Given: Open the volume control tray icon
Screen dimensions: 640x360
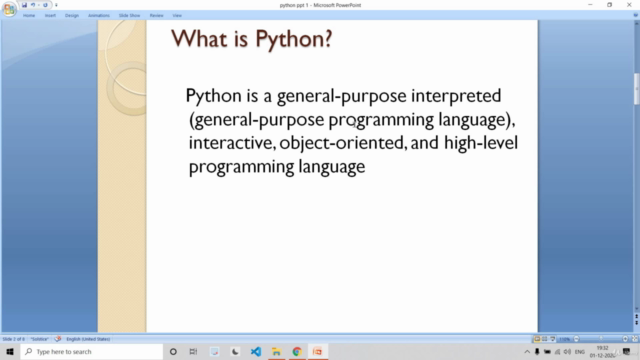Looking at the screenshot, I should (x=567, y=352).
